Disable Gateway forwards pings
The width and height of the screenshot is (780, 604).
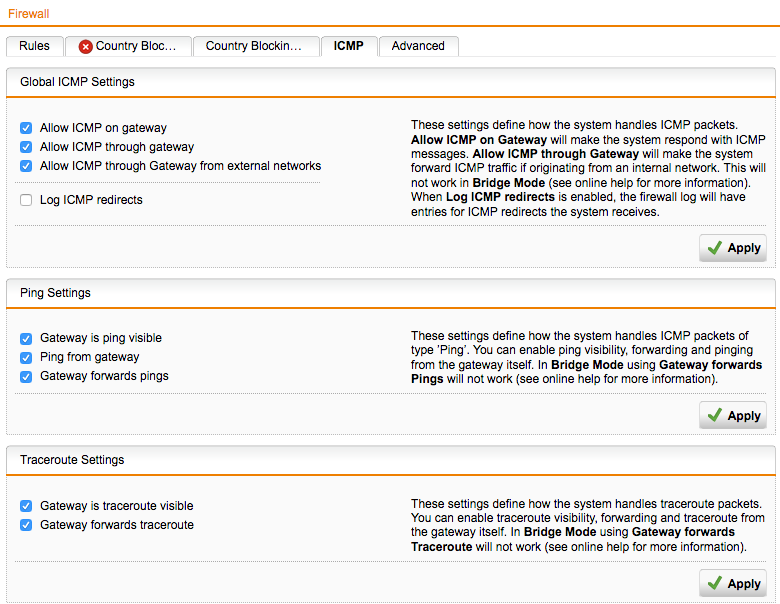[26, 377]
